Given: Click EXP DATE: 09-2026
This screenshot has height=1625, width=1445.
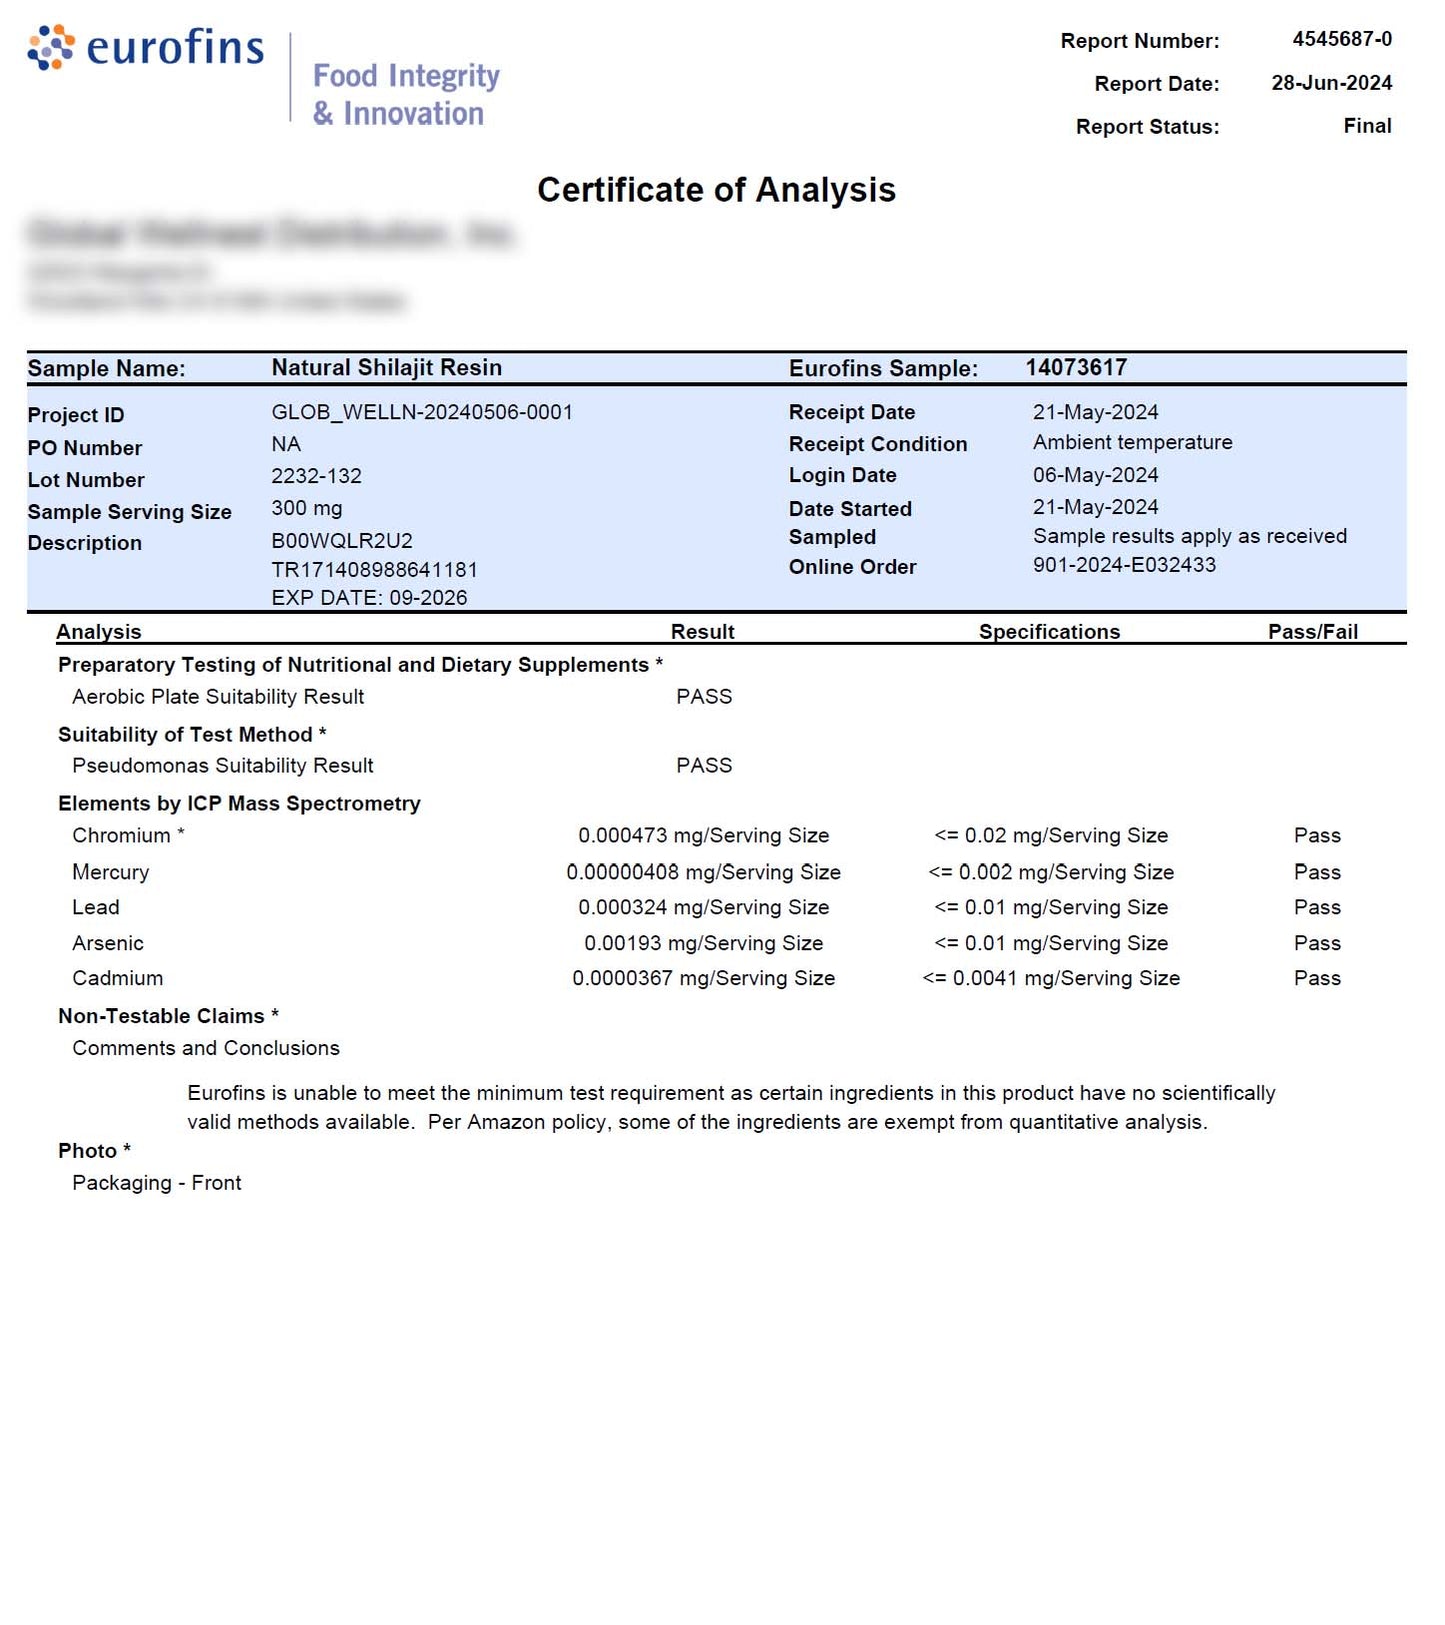Looking at the screenshot, I should point(369,598).
